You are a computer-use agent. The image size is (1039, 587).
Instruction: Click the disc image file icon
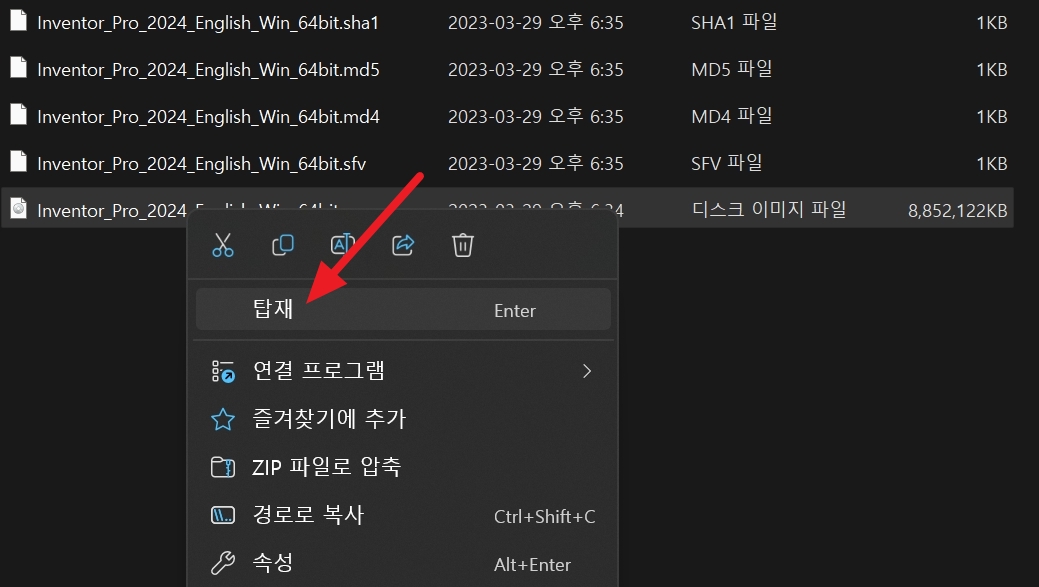click(19, 209)
